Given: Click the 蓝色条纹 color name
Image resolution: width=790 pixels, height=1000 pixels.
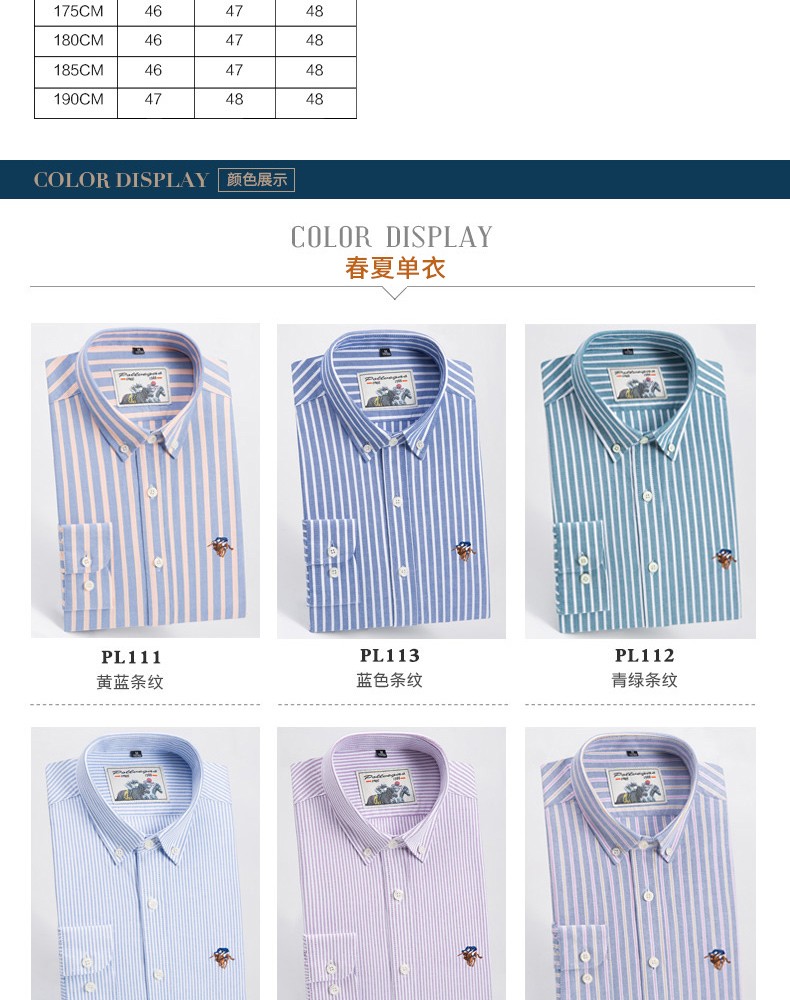Looking at the screenshot, I should [x=390, y=680].
